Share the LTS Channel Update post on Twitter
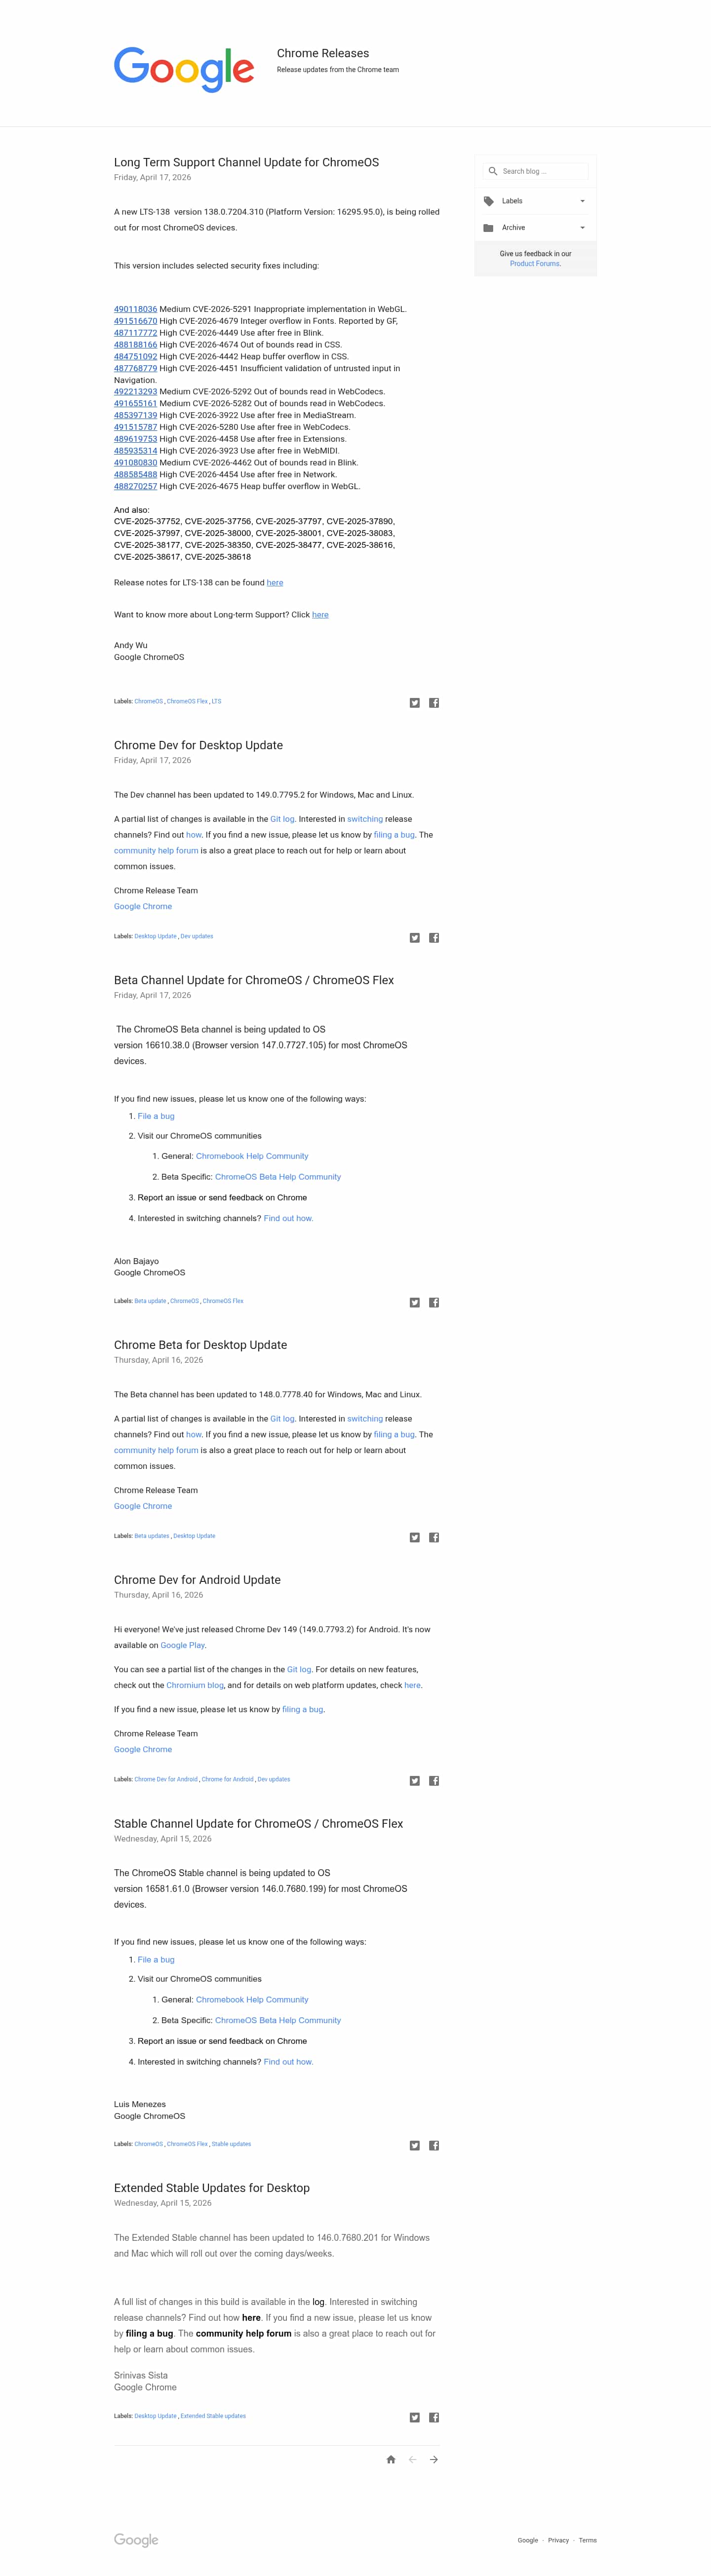The width and height of the screenshot is (711, 2576). tap(415, 703)
